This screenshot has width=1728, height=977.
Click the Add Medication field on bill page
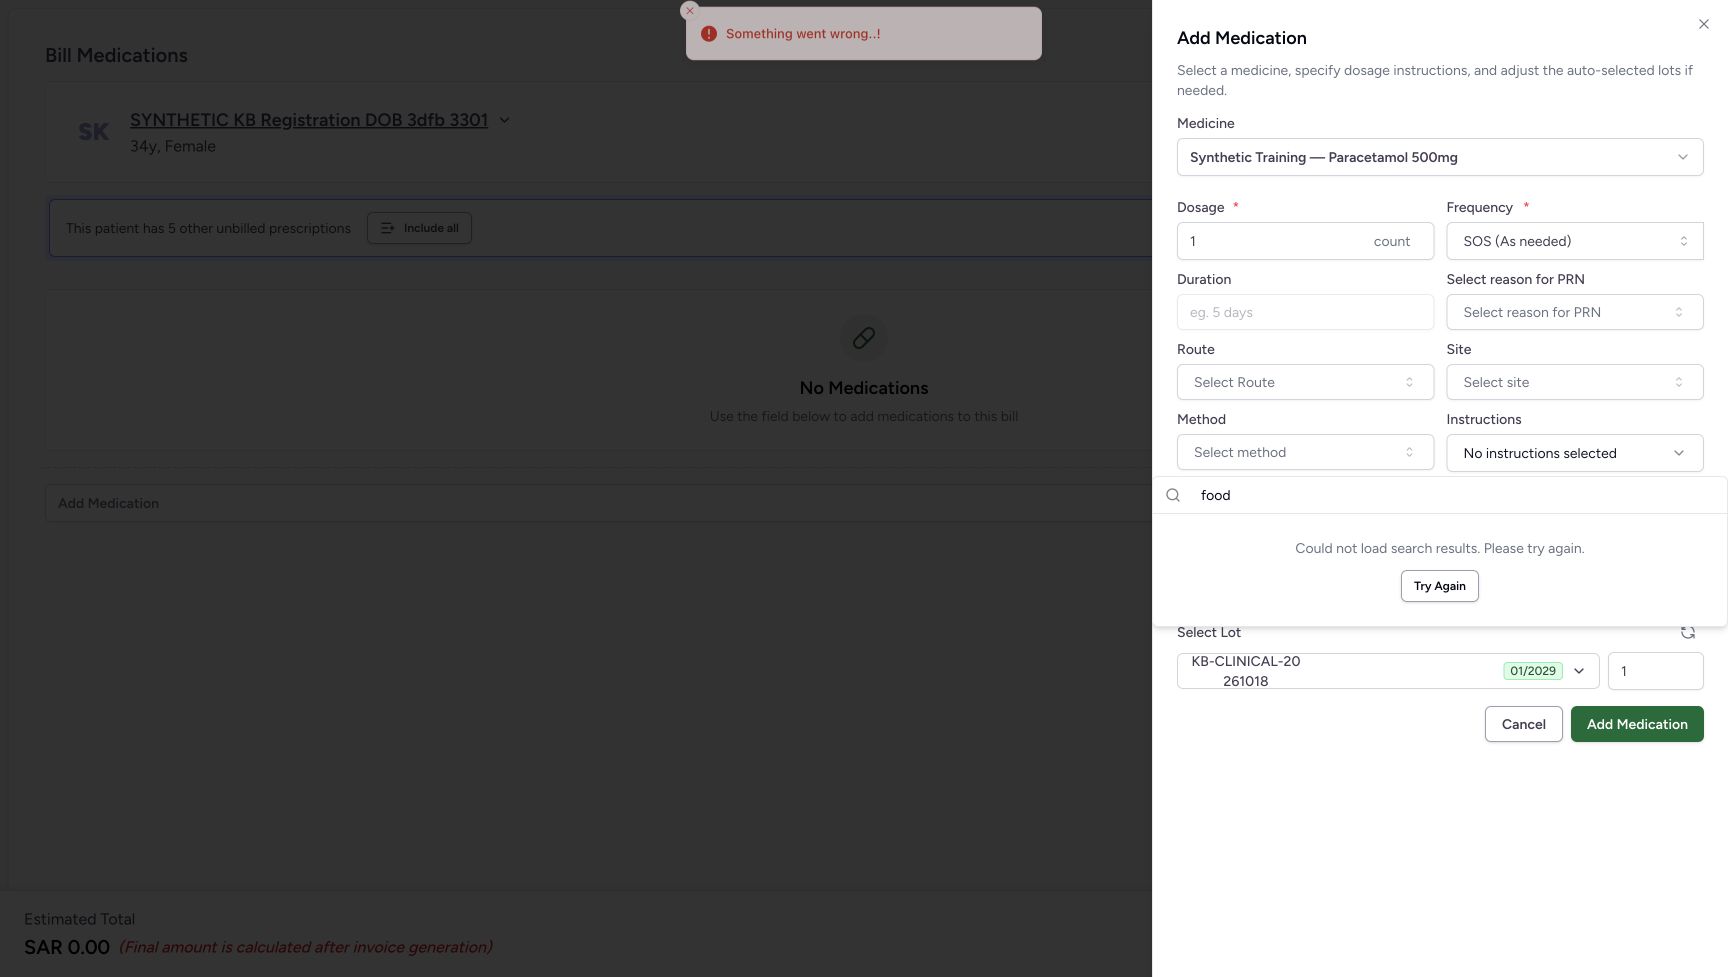[598, 503]
